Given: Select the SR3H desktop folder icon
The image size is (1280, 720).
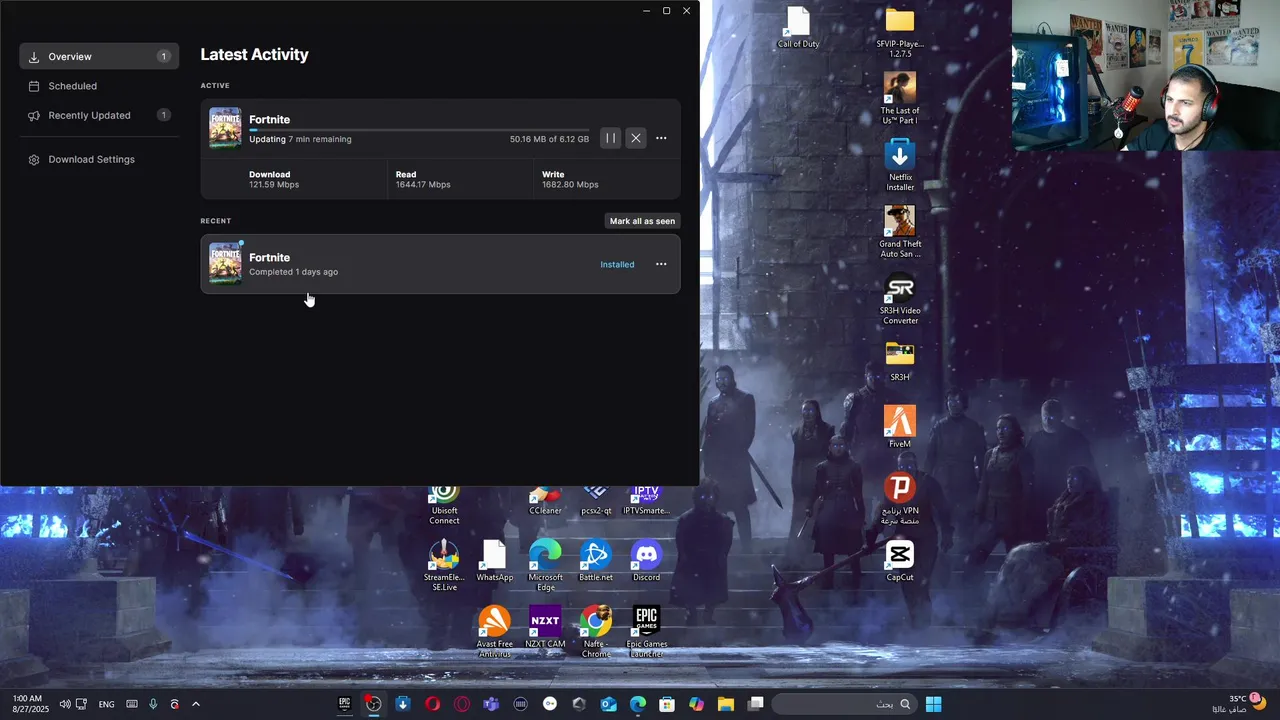Looking at the screenshot, I should pos(900,361).
